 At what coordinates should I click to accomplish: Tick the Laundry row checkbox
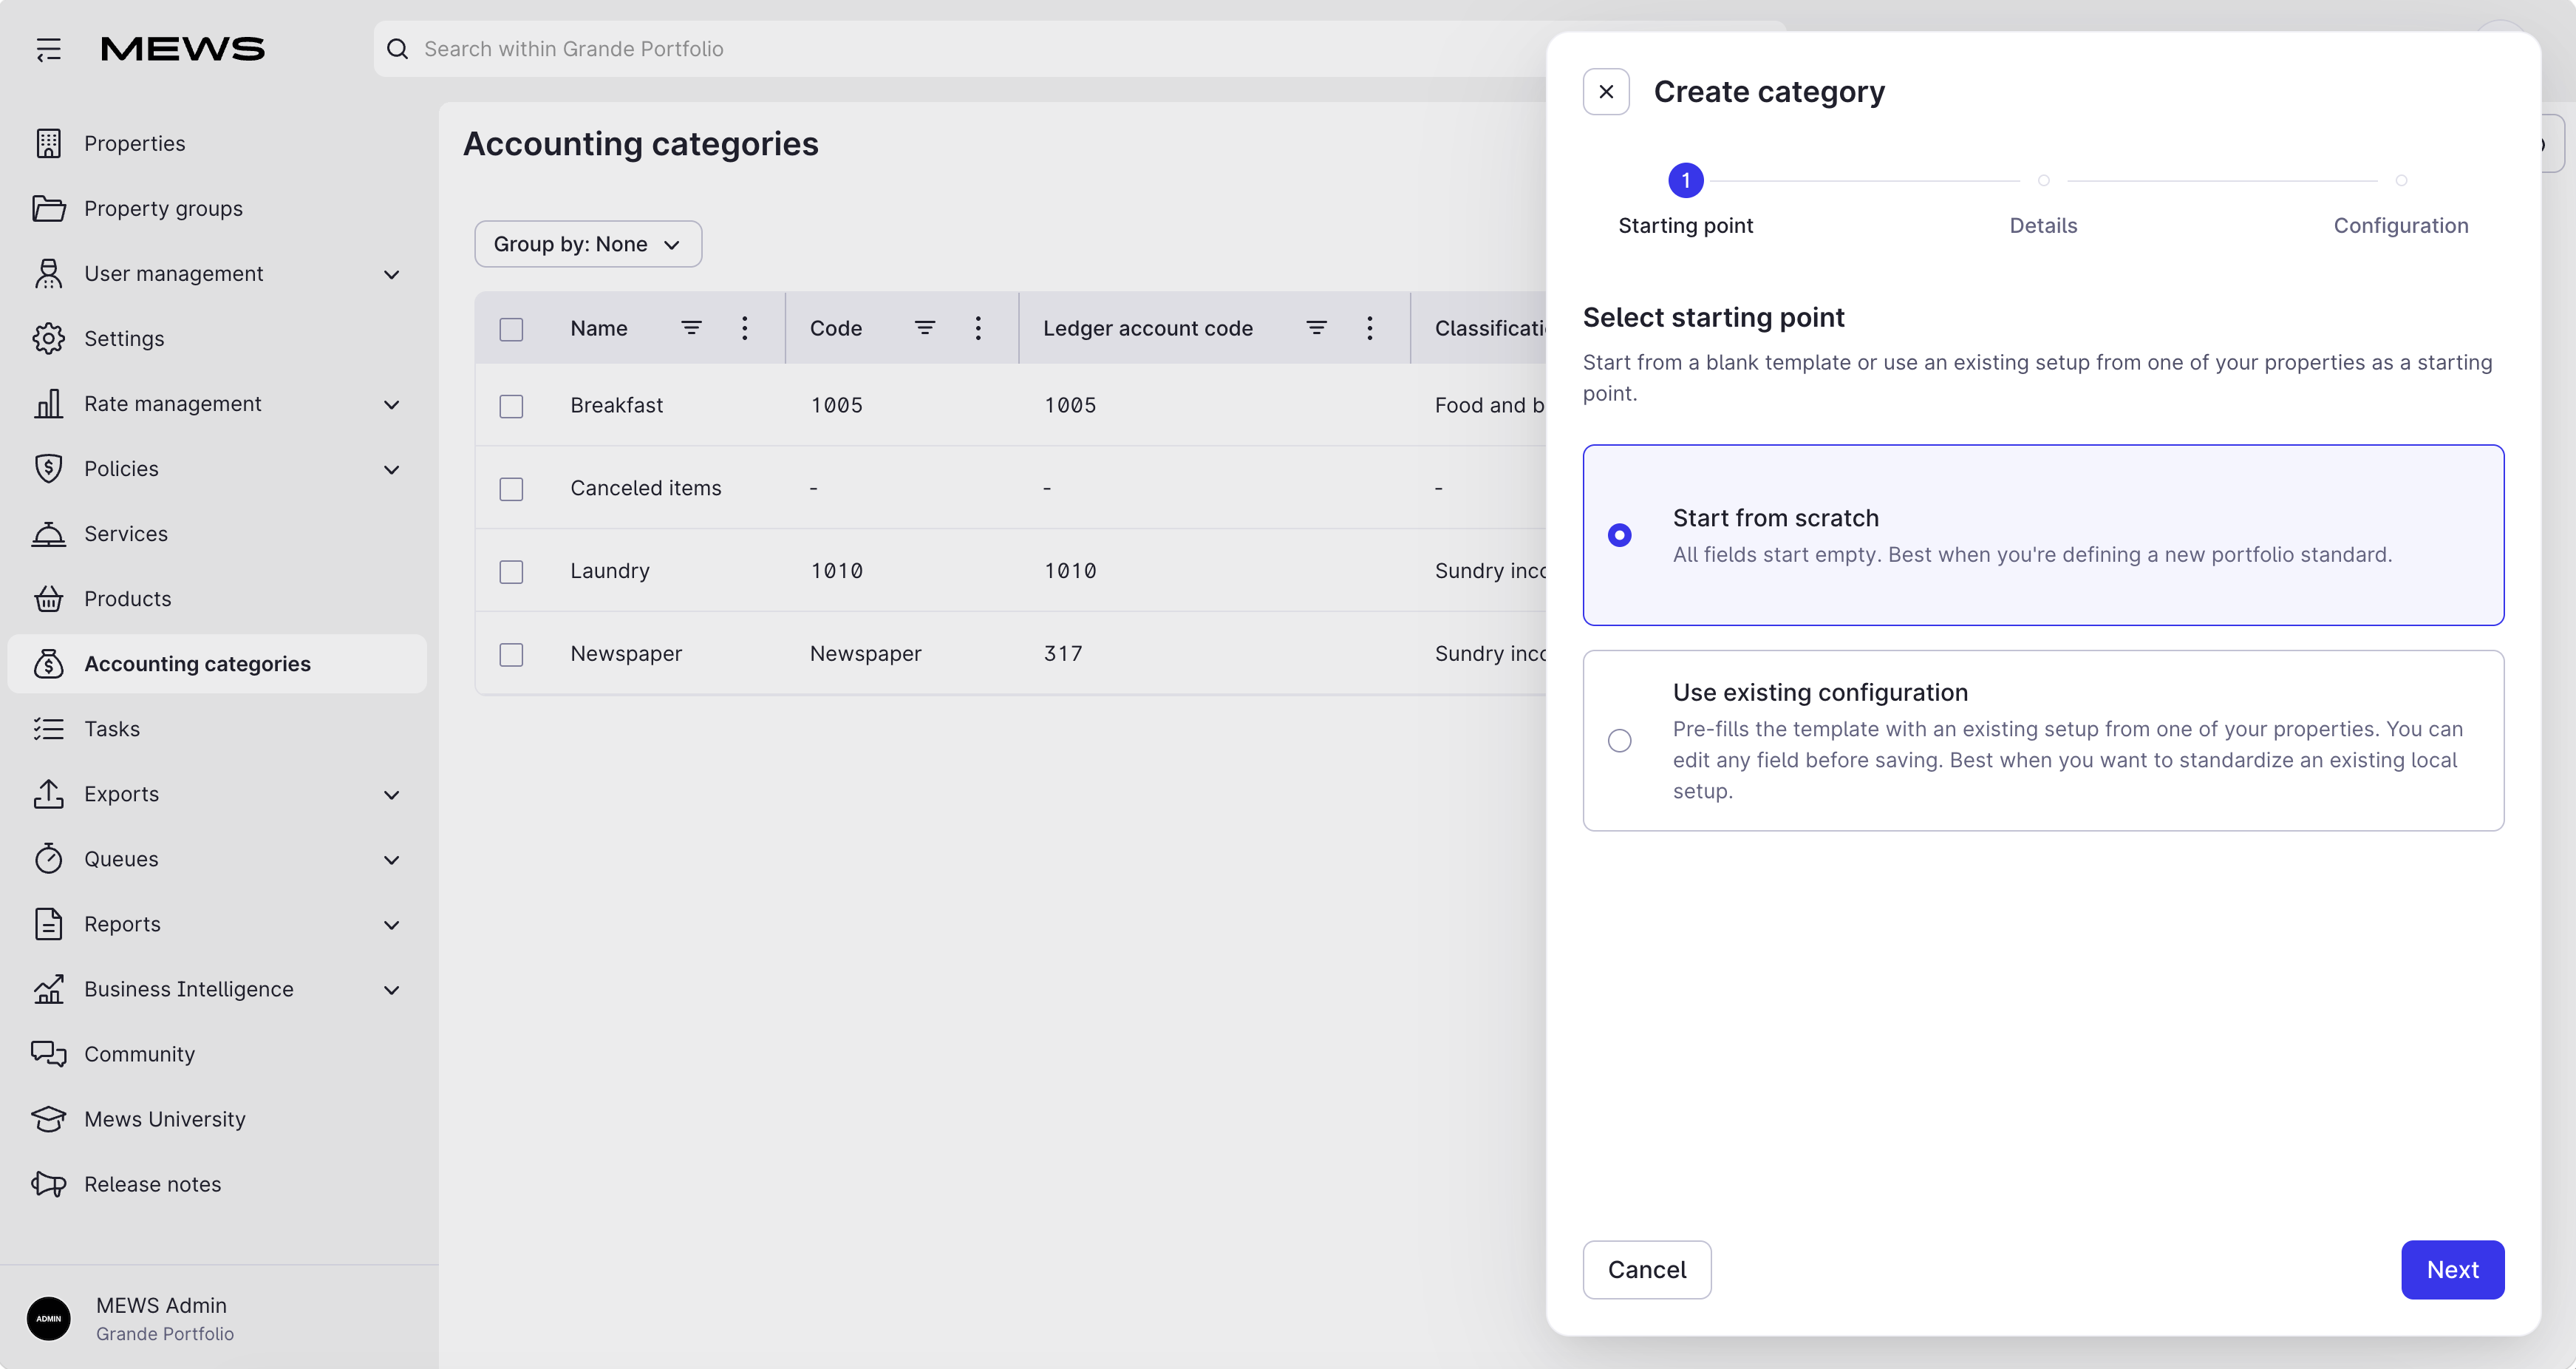(x=511, y=571)
